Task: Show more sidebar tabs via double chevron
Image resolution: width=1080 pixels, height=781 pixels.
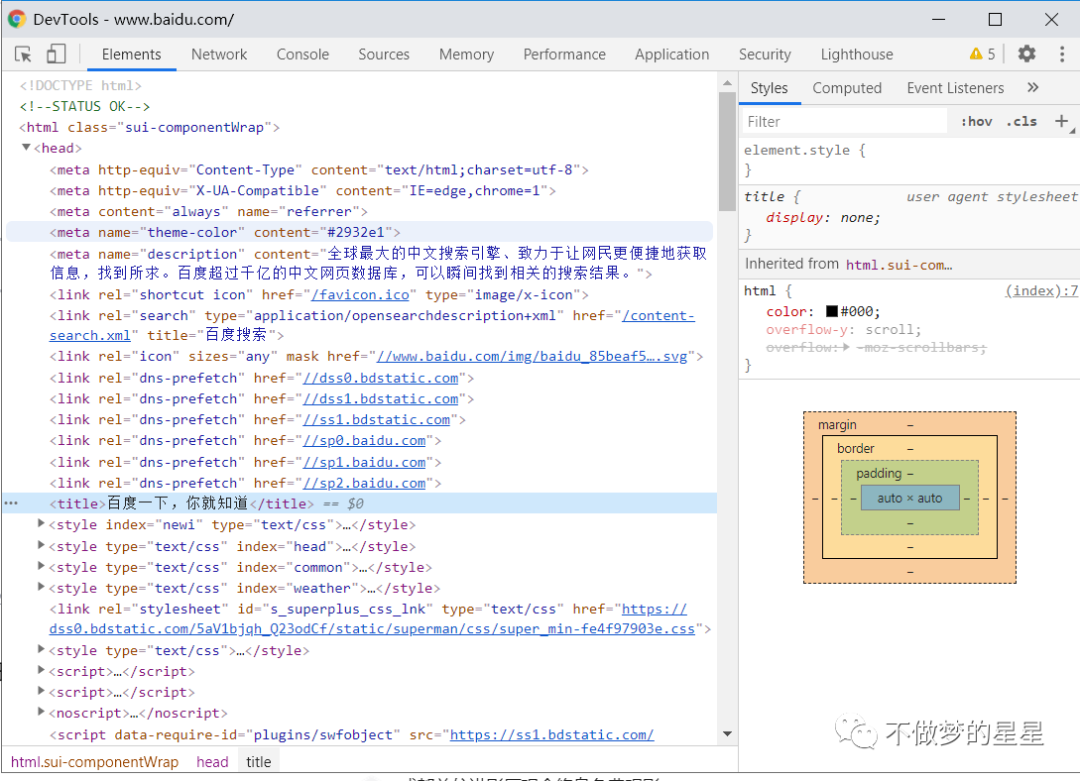Action: click(x=1032, y=87)
